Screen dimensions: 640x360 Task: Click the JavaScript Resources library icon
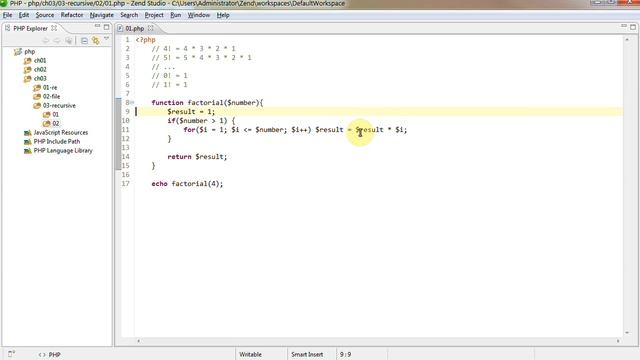[27, 133]
